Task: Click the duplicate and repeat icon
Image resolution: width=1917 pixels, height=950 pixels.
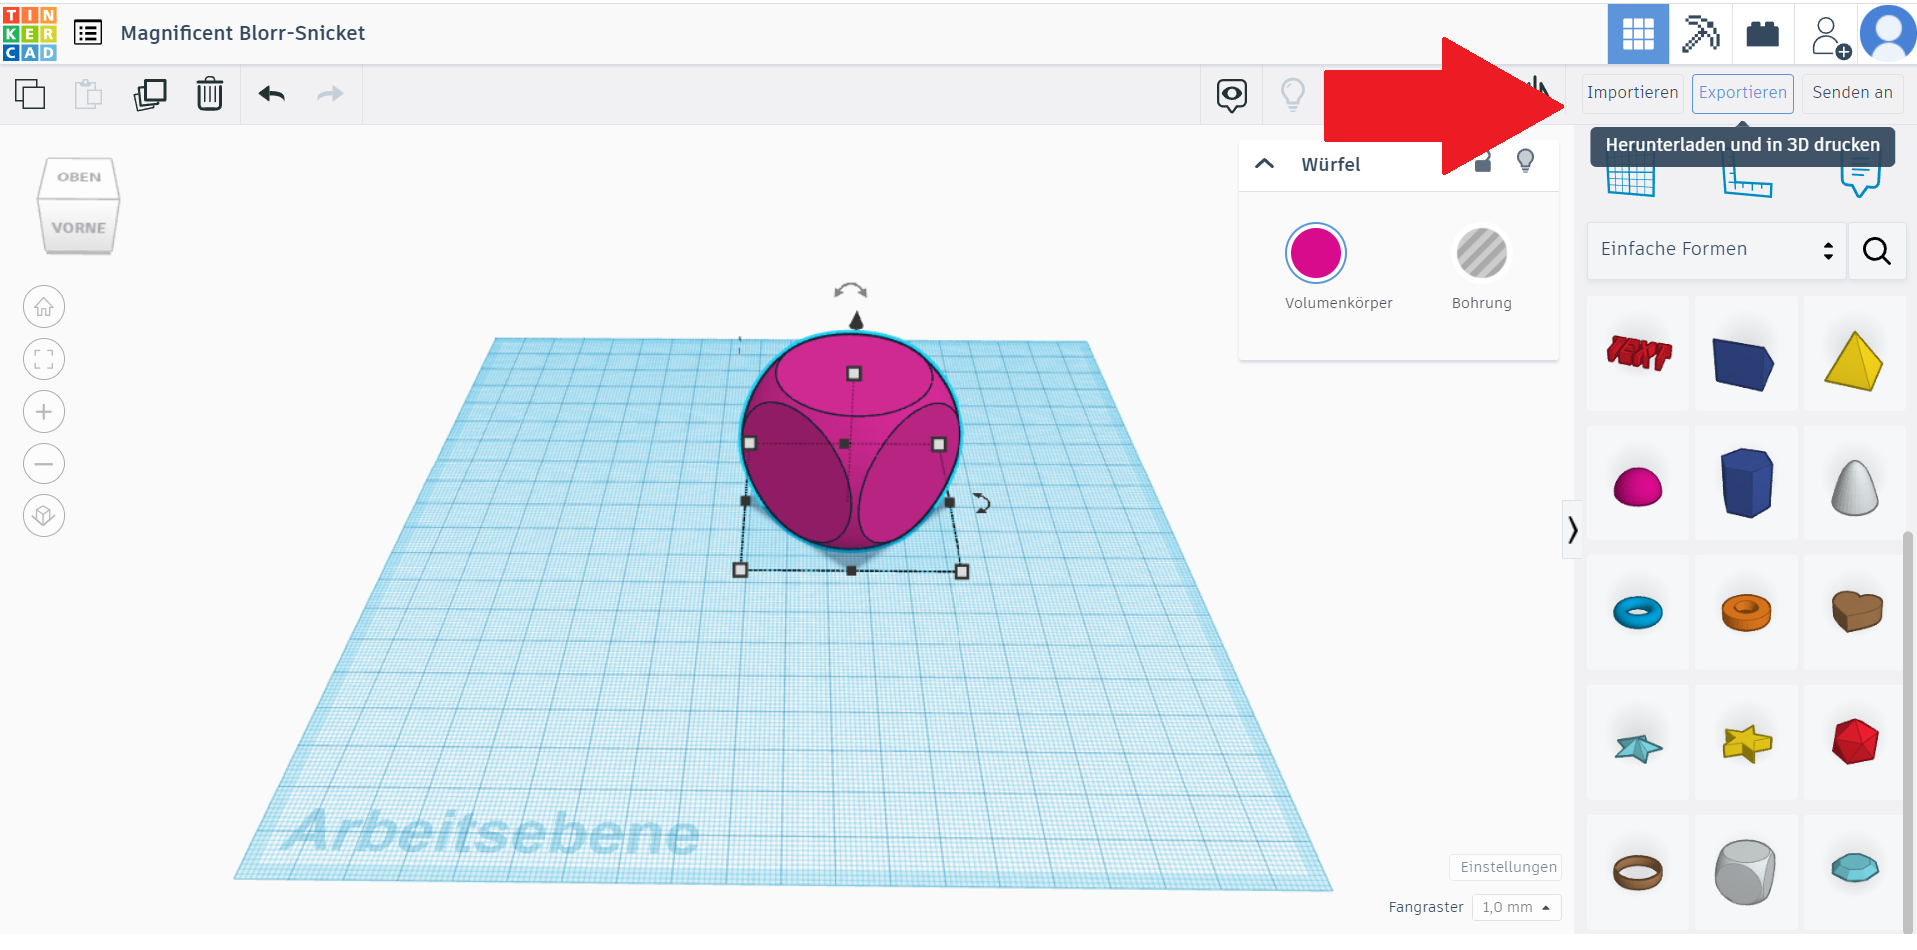Action: pyautogui.click(x=150, y=94)
